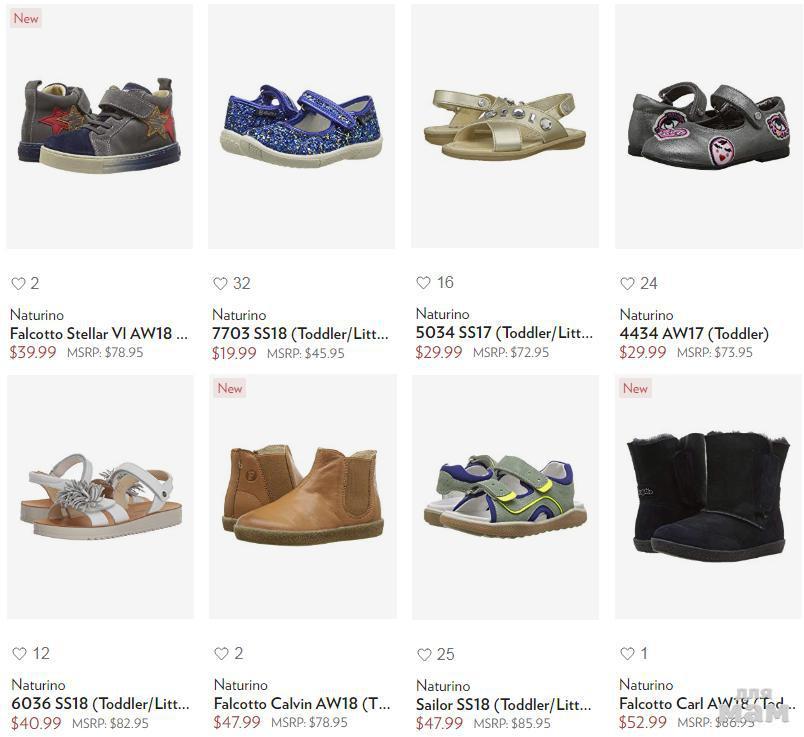The width and height of the screenshot is (804, 737).
Task: Open the 4434 AW17 (Toddler) title
Action: [x=694, y=334]
